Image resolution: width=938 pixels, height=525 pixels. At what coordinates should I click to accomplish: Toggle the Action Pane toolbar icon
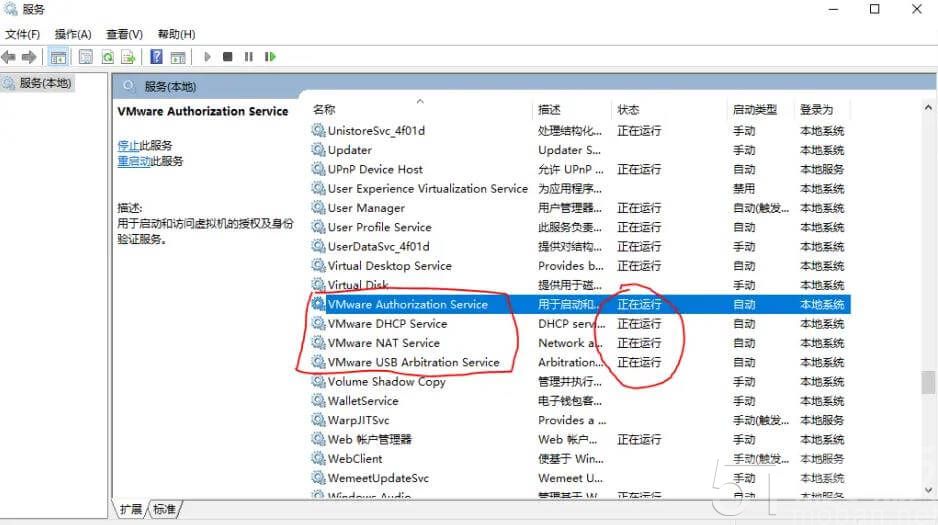[178, 57]
